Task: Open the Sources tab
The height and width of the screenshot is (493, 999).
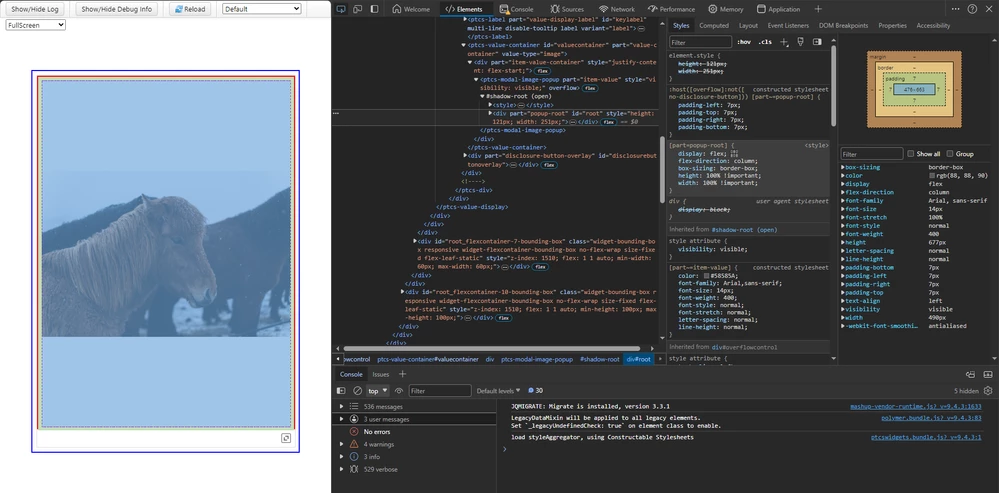Action: coord(567,9)
